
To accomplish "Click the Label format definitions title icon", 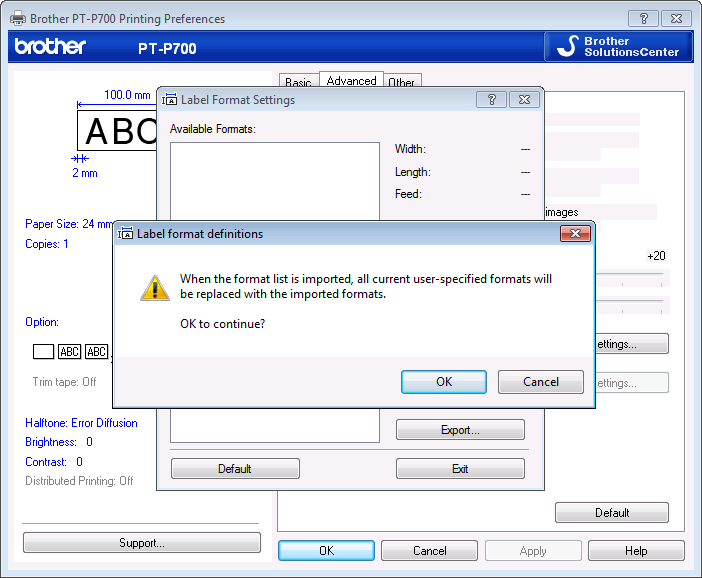I will point(125,233).
